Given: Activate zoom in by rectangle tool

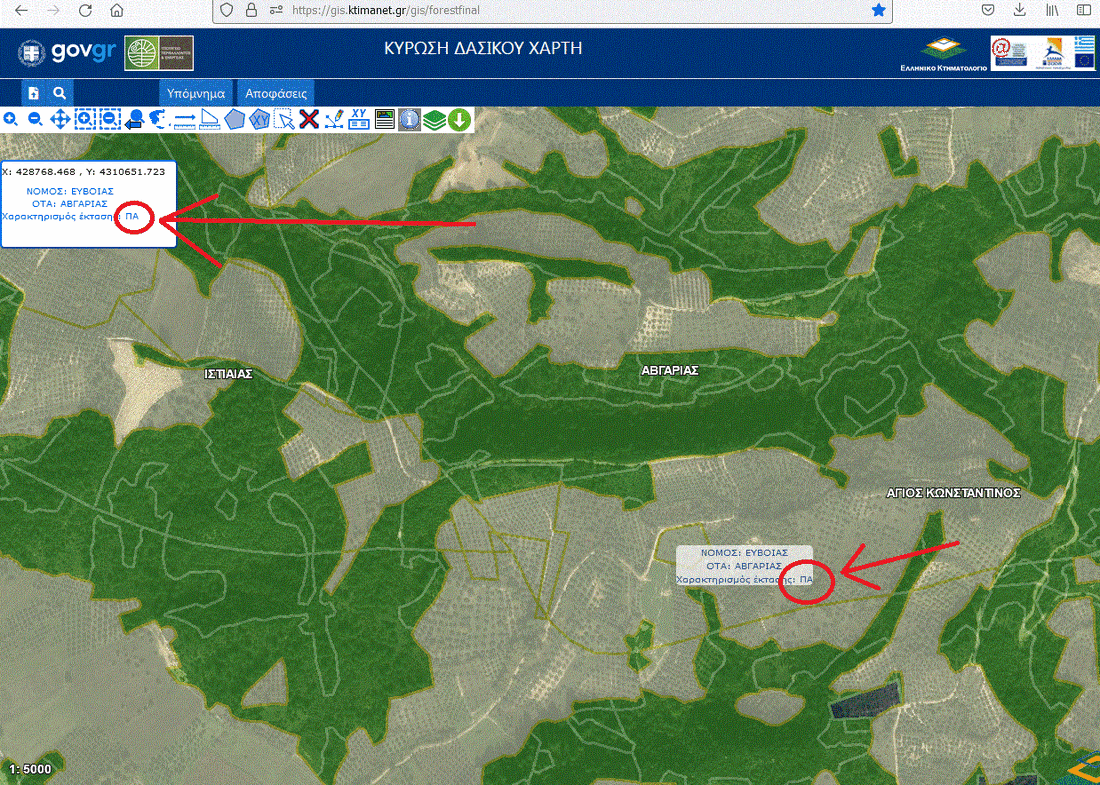Looking at the screenshot, I should pyautogui.click(x=85, y=119).
